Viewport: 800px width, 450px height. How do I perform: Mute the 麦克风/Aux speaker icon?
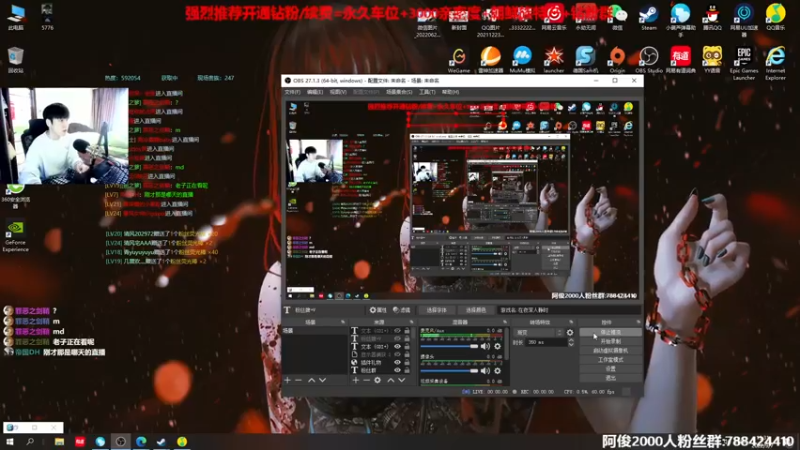click(x=485, y=346)
